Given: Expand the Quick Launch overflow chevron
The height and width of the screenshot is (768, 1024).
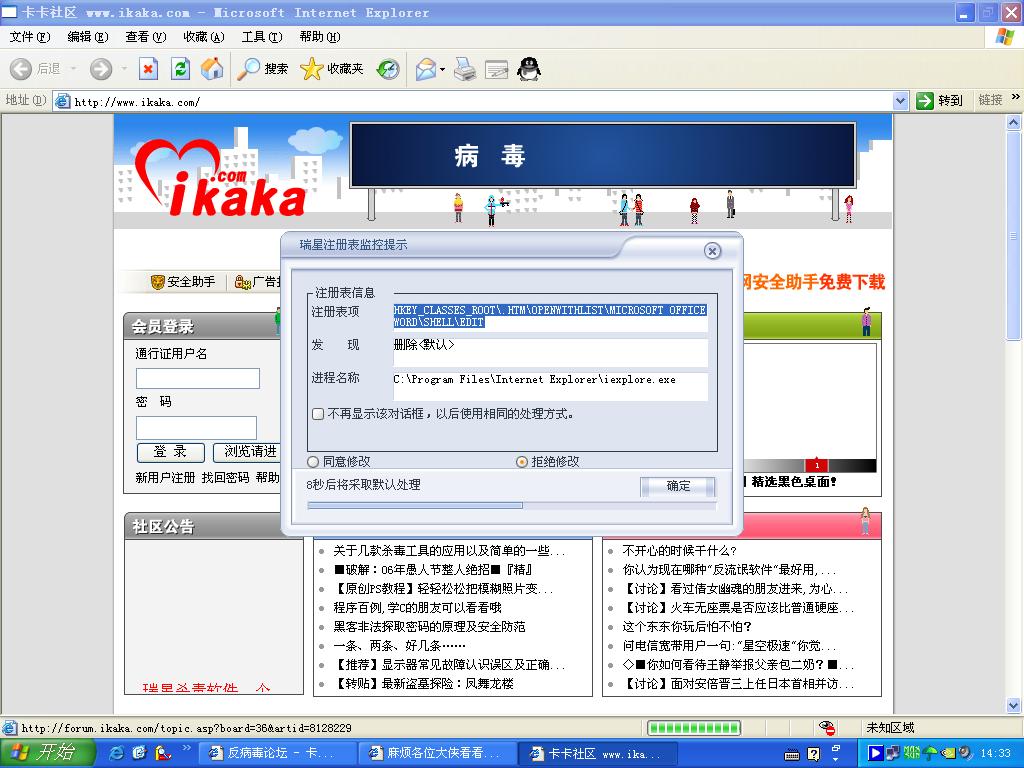Looking at the screenshot, I should pyautogui.click(x=186, y=747).
